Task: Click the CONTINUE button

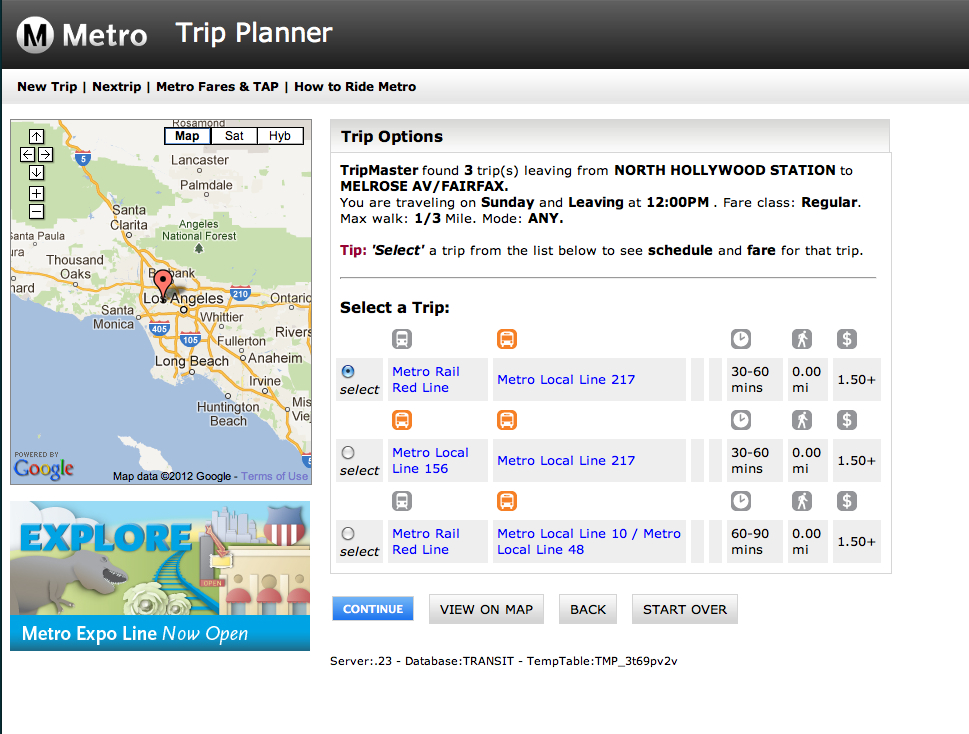Action: coord(373,609)
